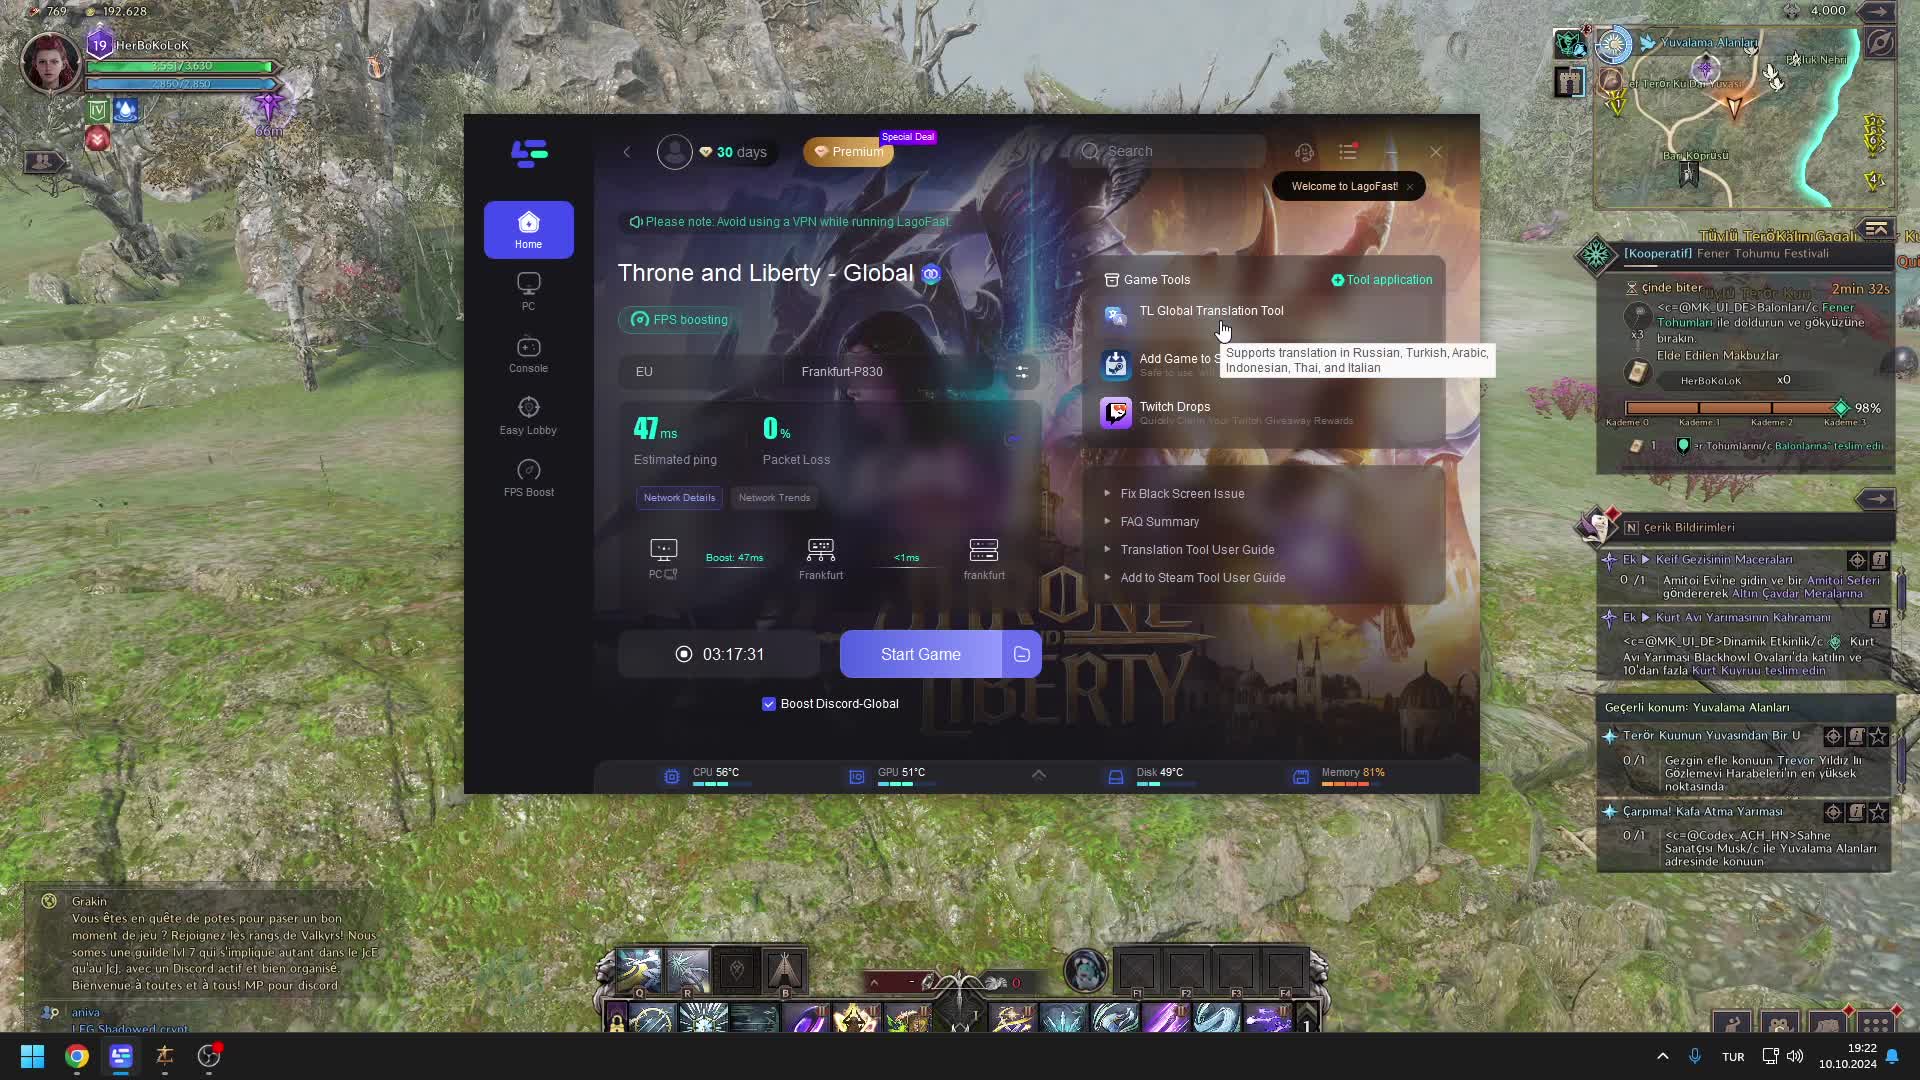Open the list menu icon with notification
The image size is (1920, 1080).
[1348, 152]
